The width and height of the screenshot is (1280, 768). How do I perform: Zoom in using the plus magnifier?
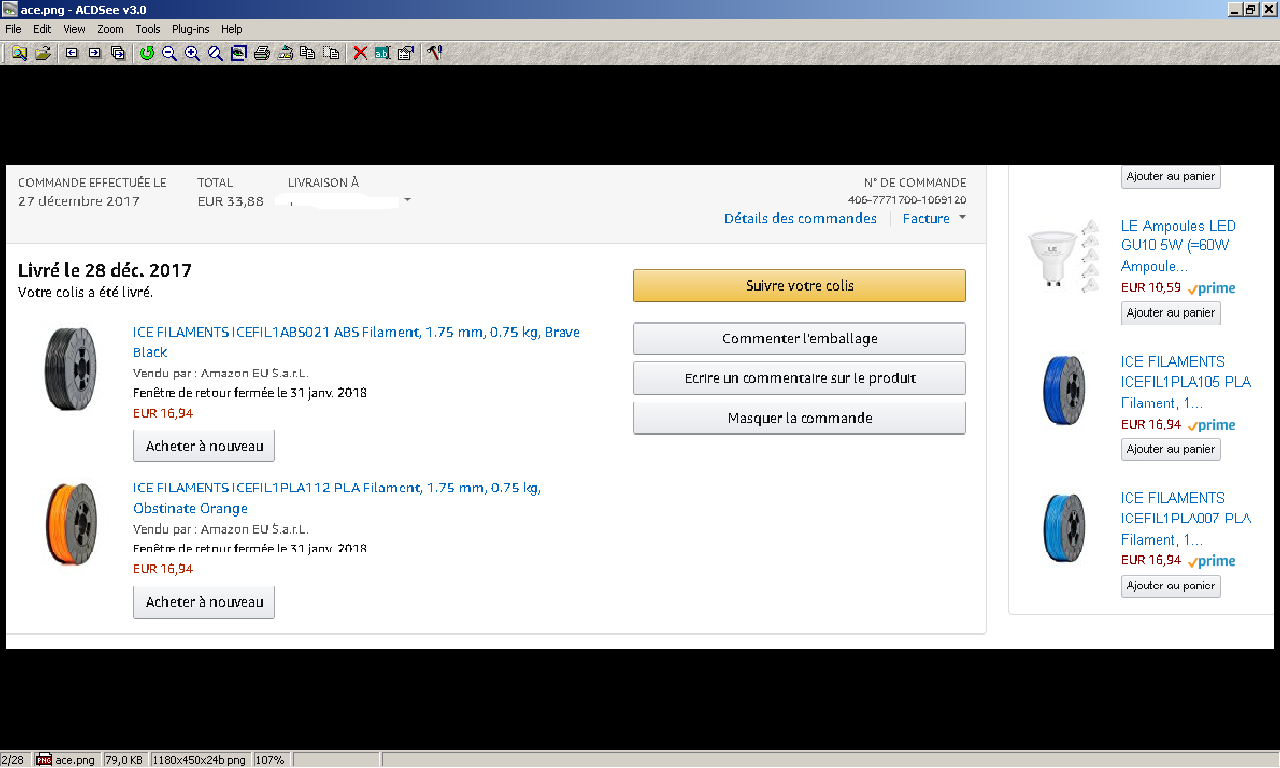(x=192, y=53)
